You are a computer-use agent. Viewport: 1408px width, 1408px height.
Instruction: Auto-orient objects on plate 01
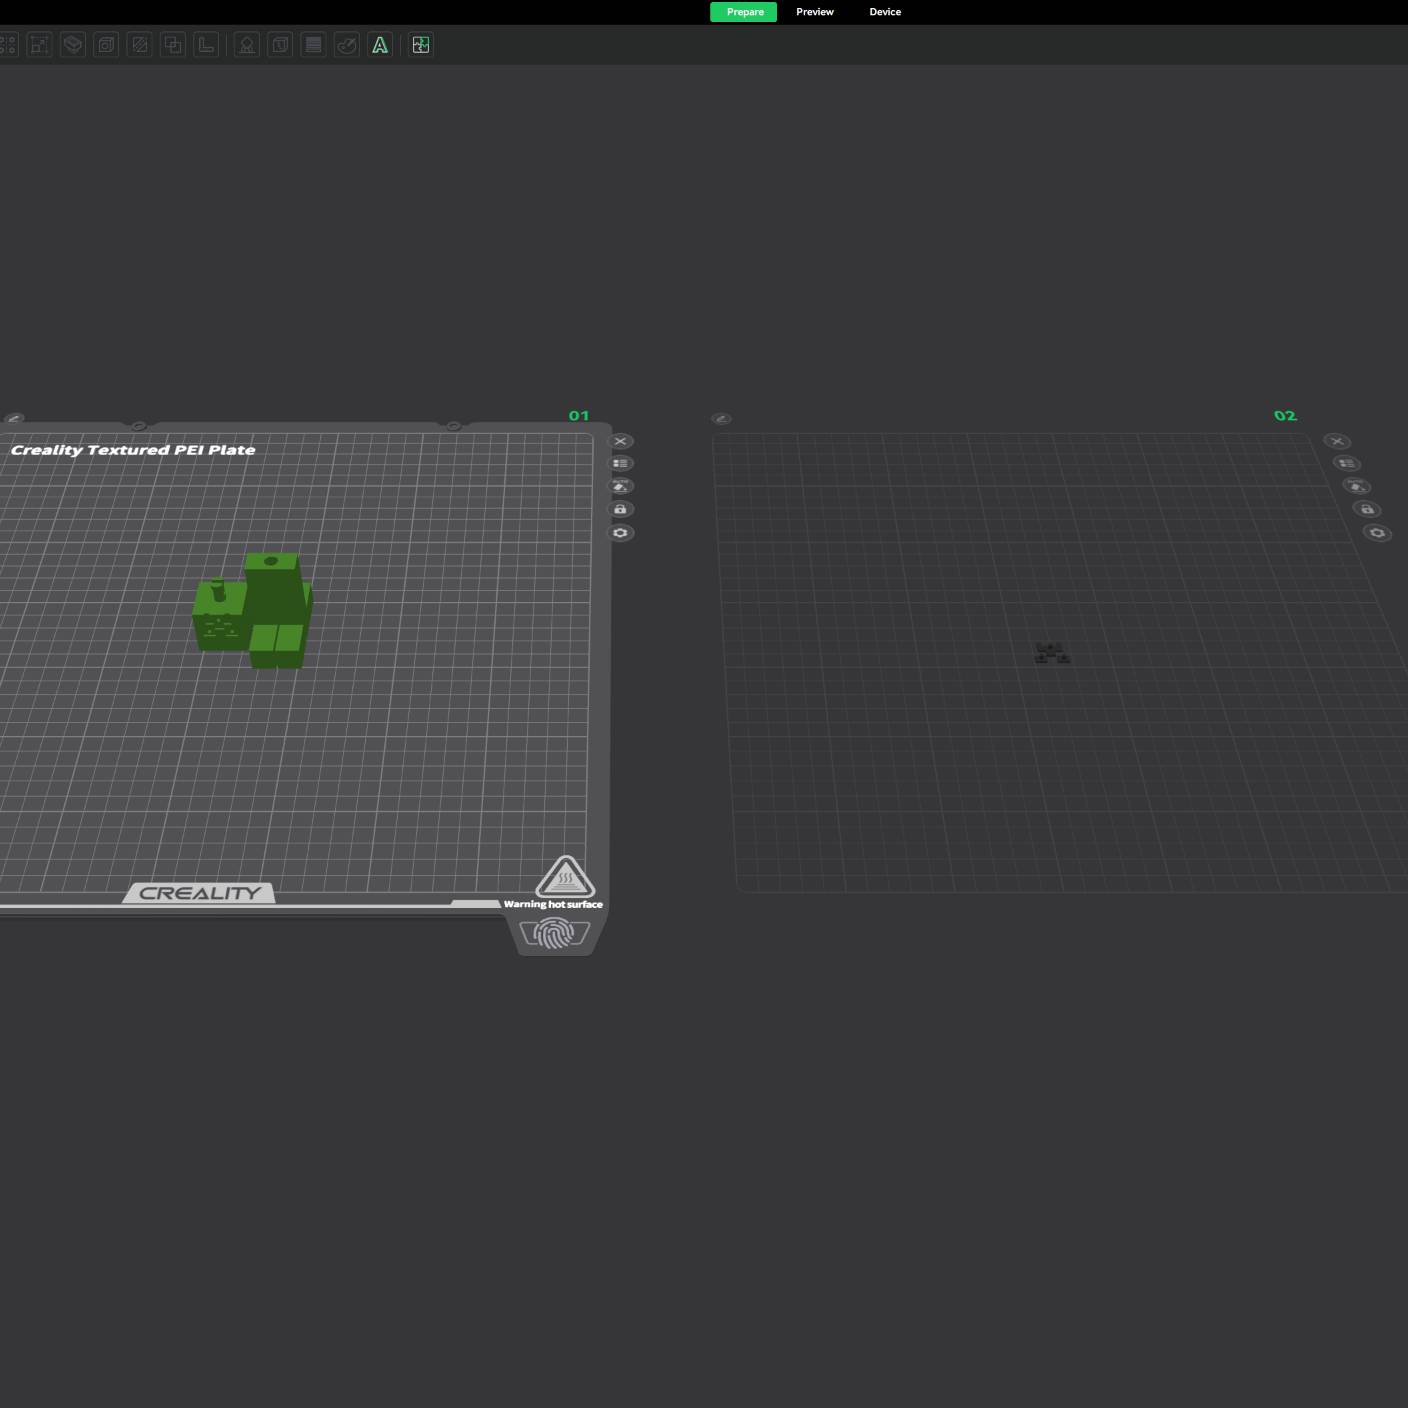[621, 486]
